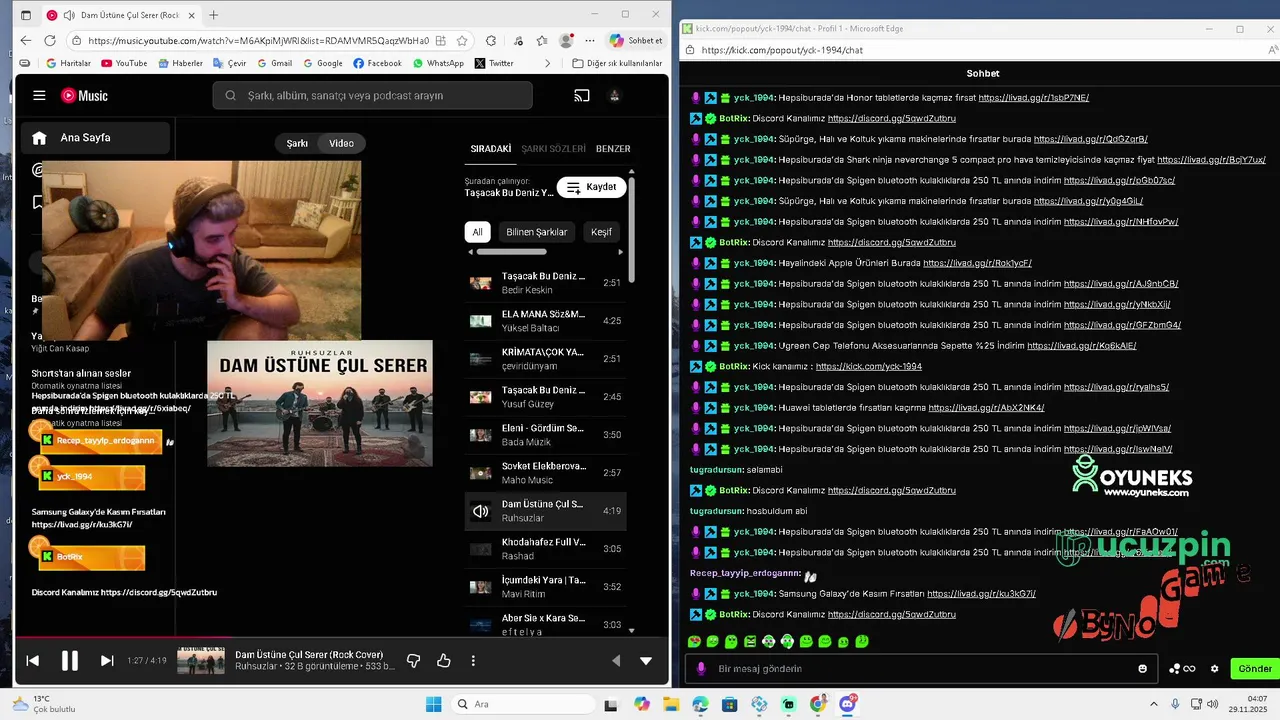The image size is (1280, 720).
Task: Open Edge tab actions menu
Action: [26, 15]
